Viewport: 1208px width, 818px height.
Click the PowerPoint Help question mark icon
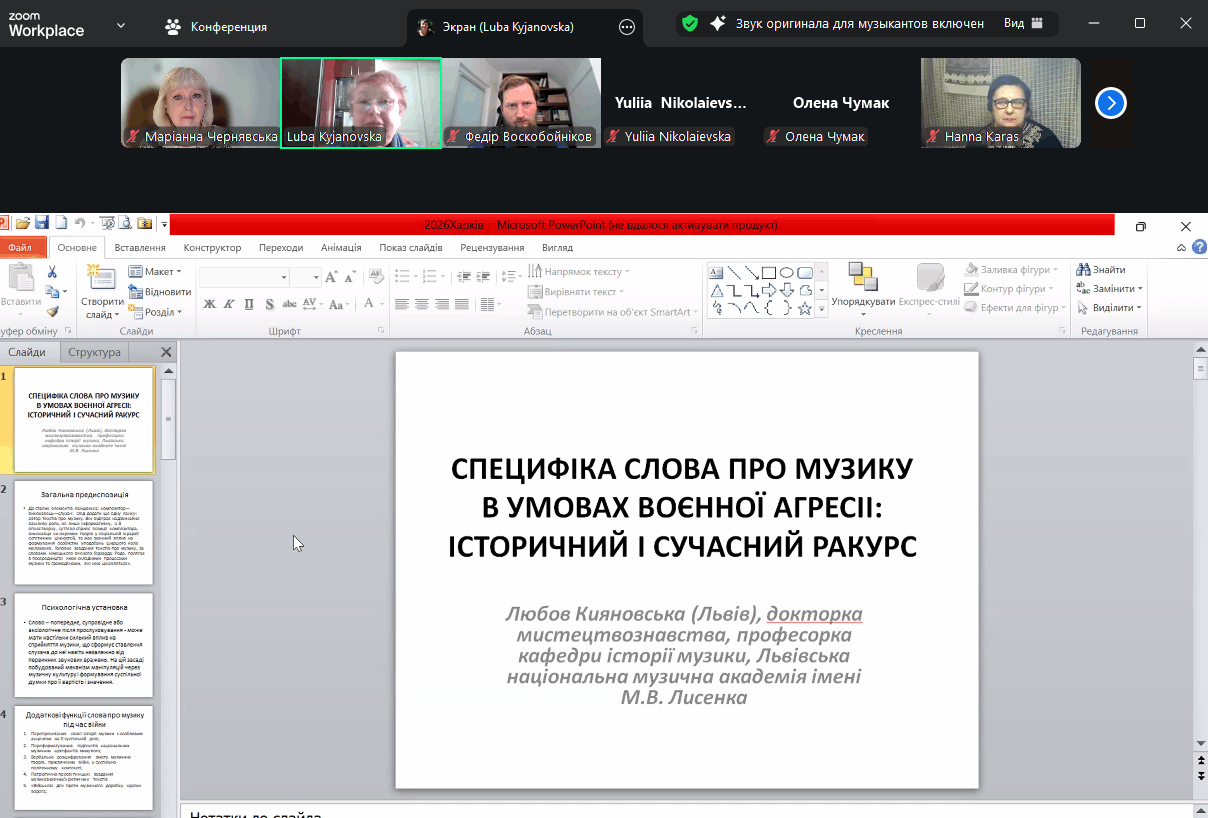coord(1199,247)
